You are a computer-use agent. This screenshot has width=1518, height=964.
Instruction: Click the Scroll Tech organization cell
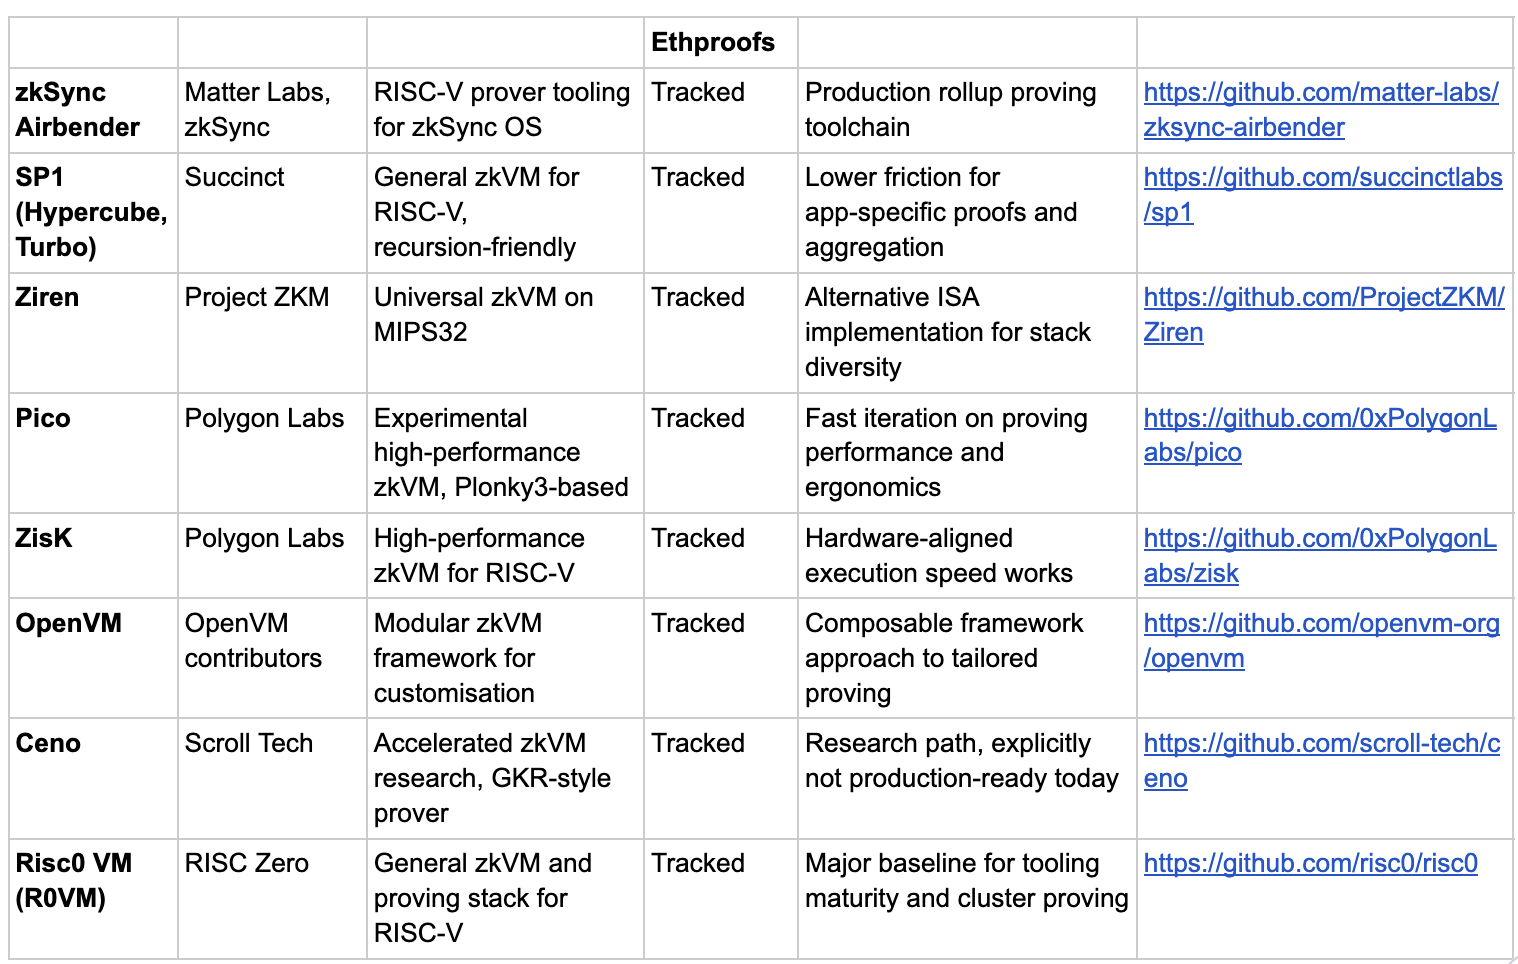[x=272, y=778]
